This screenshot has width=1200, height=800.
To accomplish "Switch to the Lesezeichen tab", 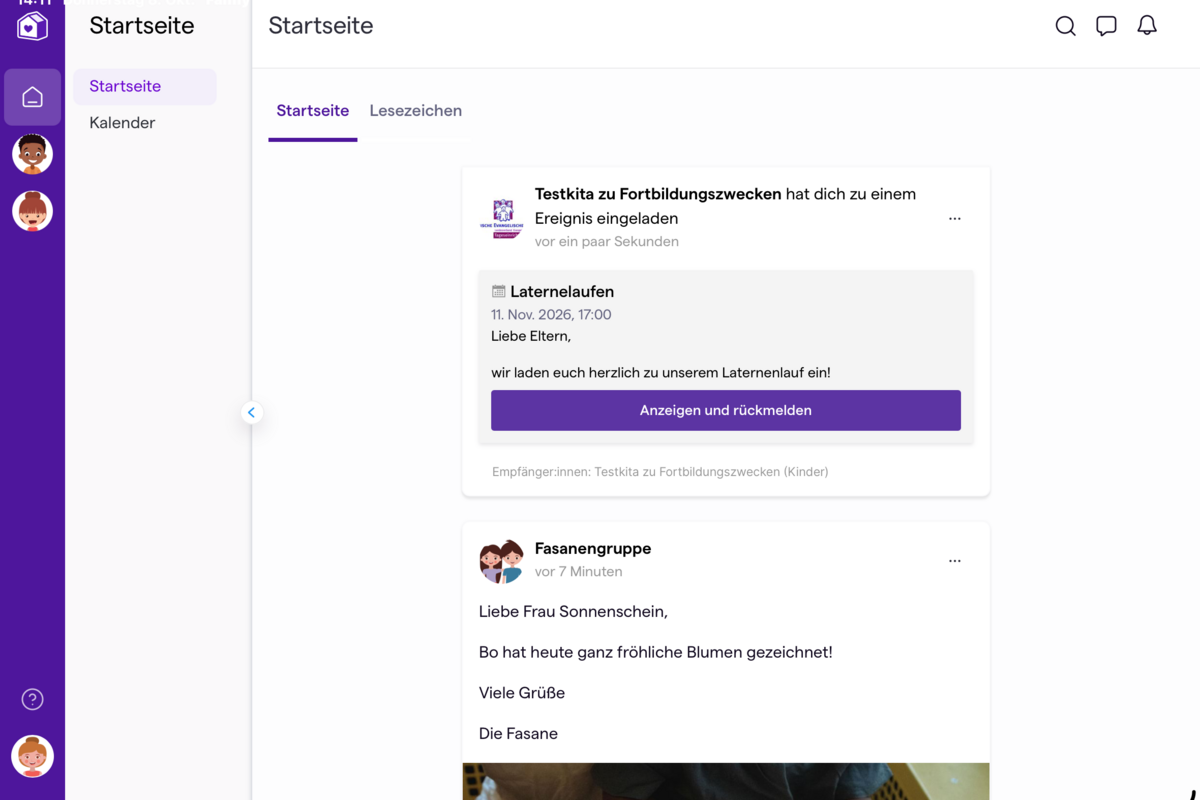I will pyautogui.click(x=416, y=111).
